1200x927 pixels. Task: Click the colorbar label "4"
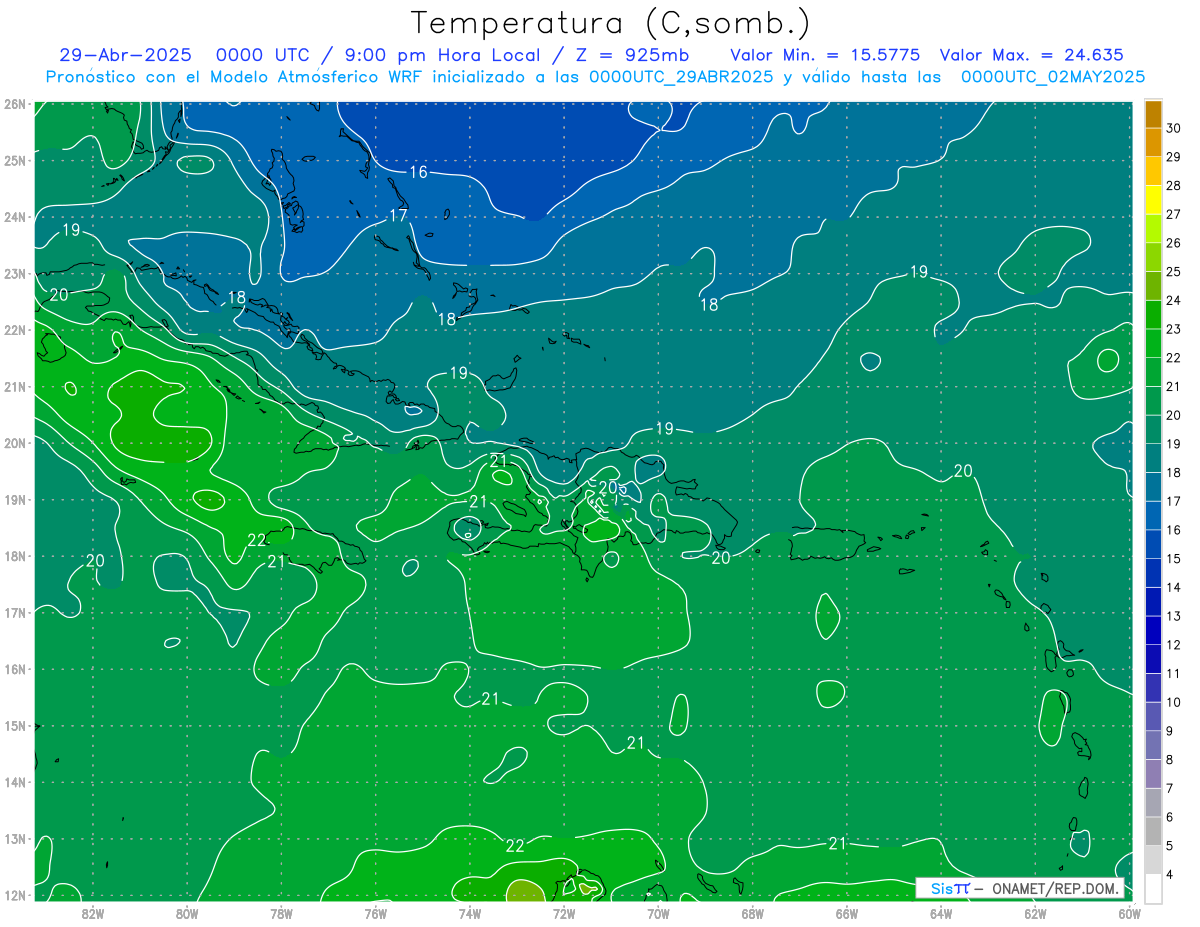[x=1170, y=875]
